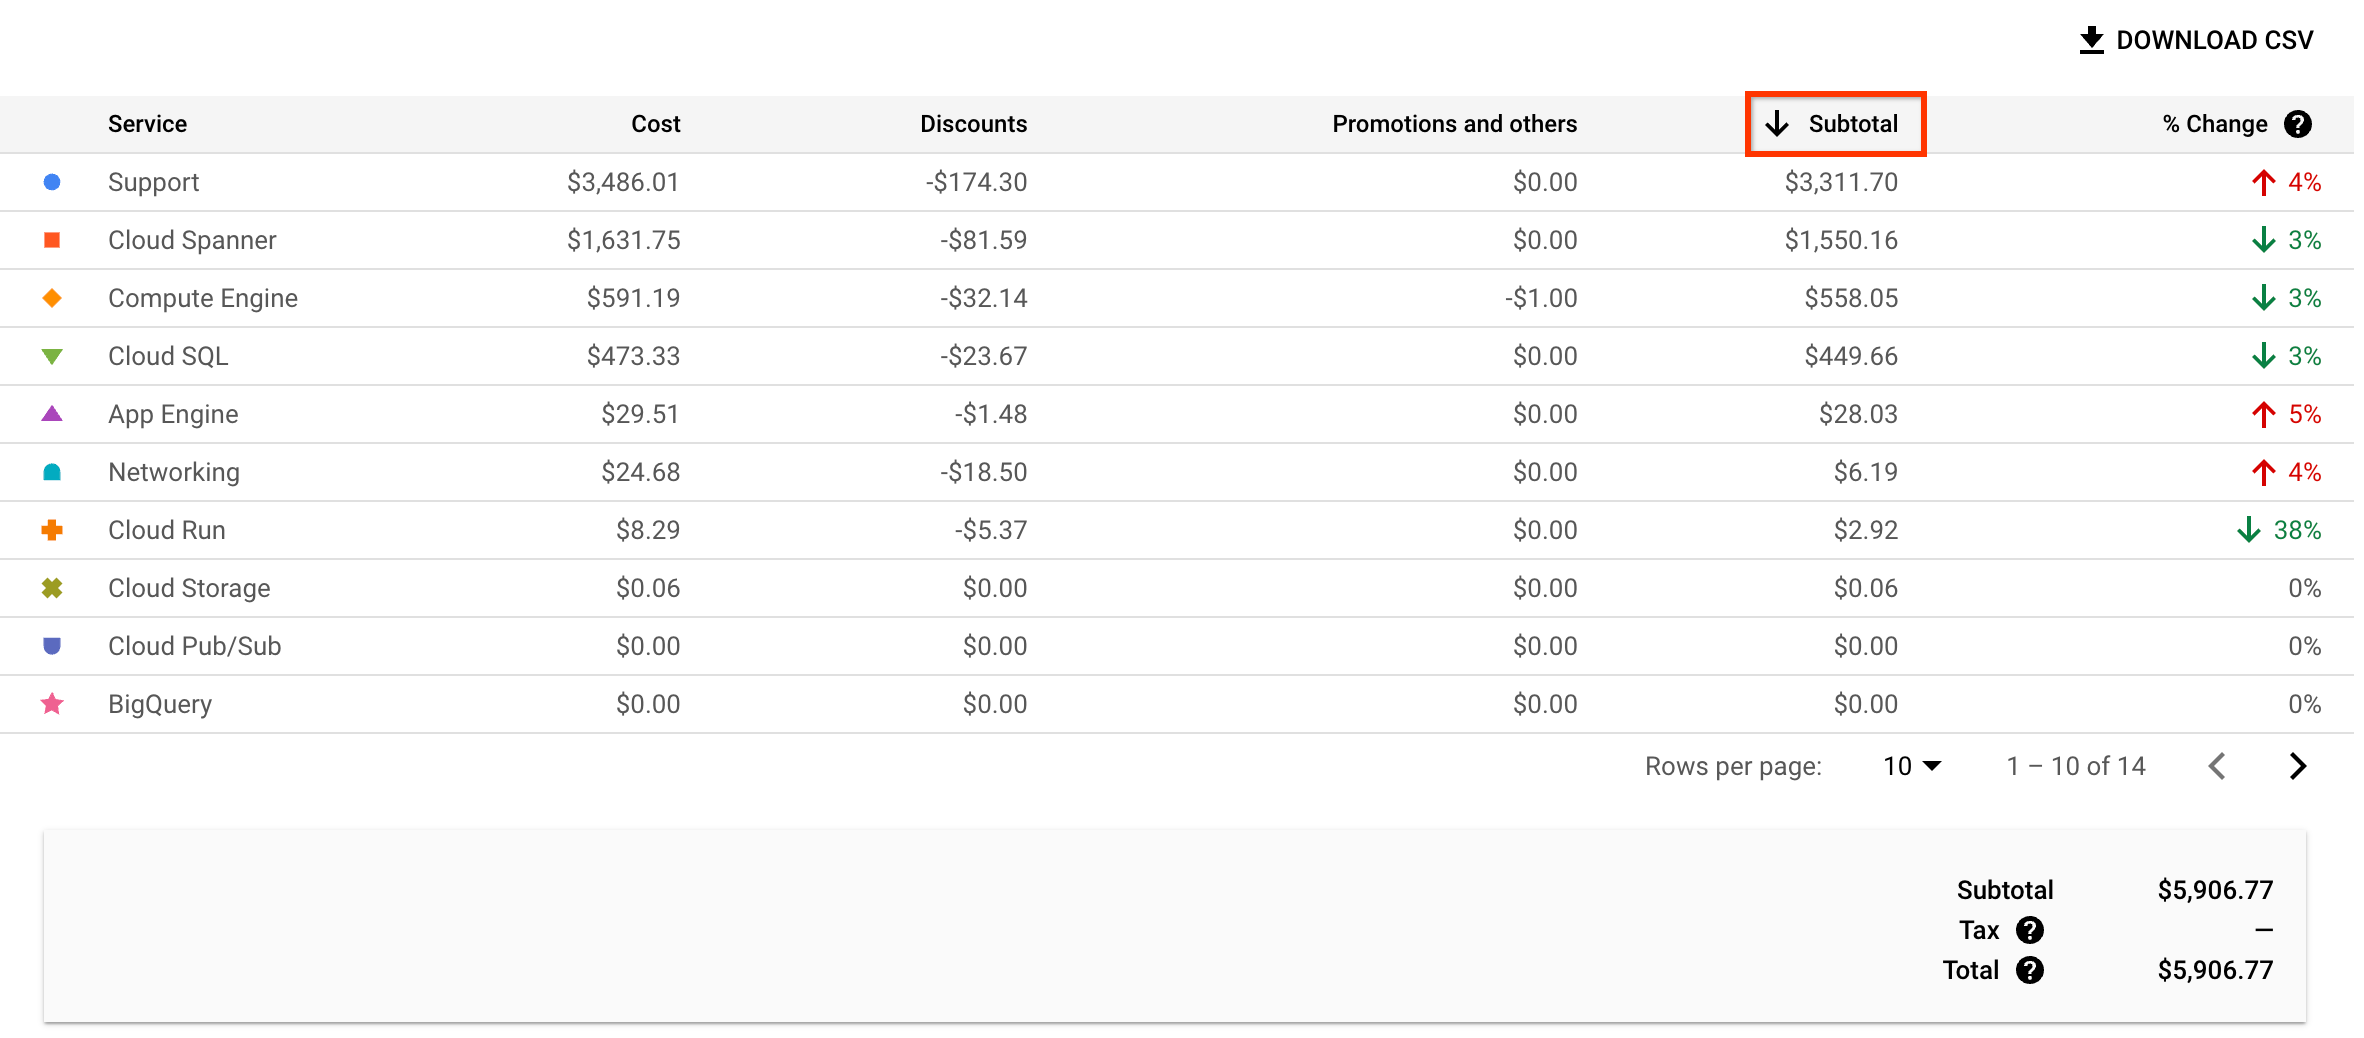Select the Cloud Storage service name

(189, 588)
